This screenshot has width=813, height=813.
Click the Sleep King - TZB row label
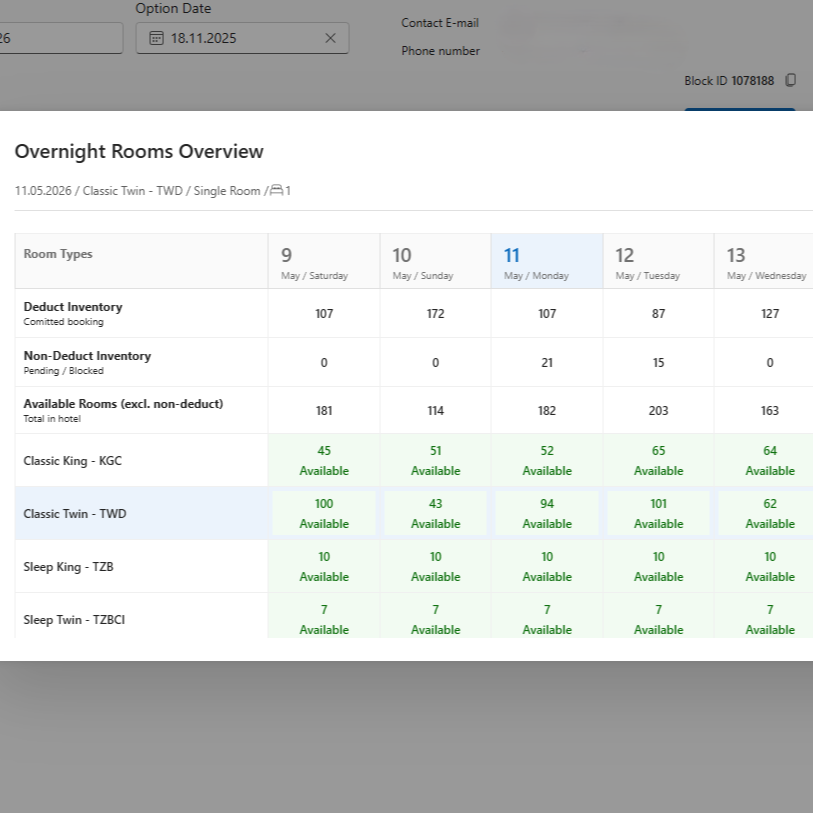pos(68,567)
